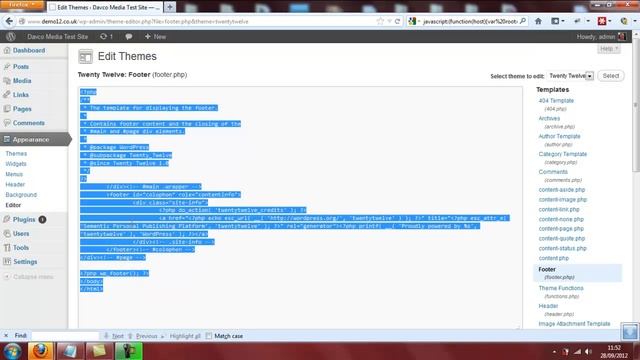
Task: Open the Pages menu in sidebar
Action: click(22, 109)
